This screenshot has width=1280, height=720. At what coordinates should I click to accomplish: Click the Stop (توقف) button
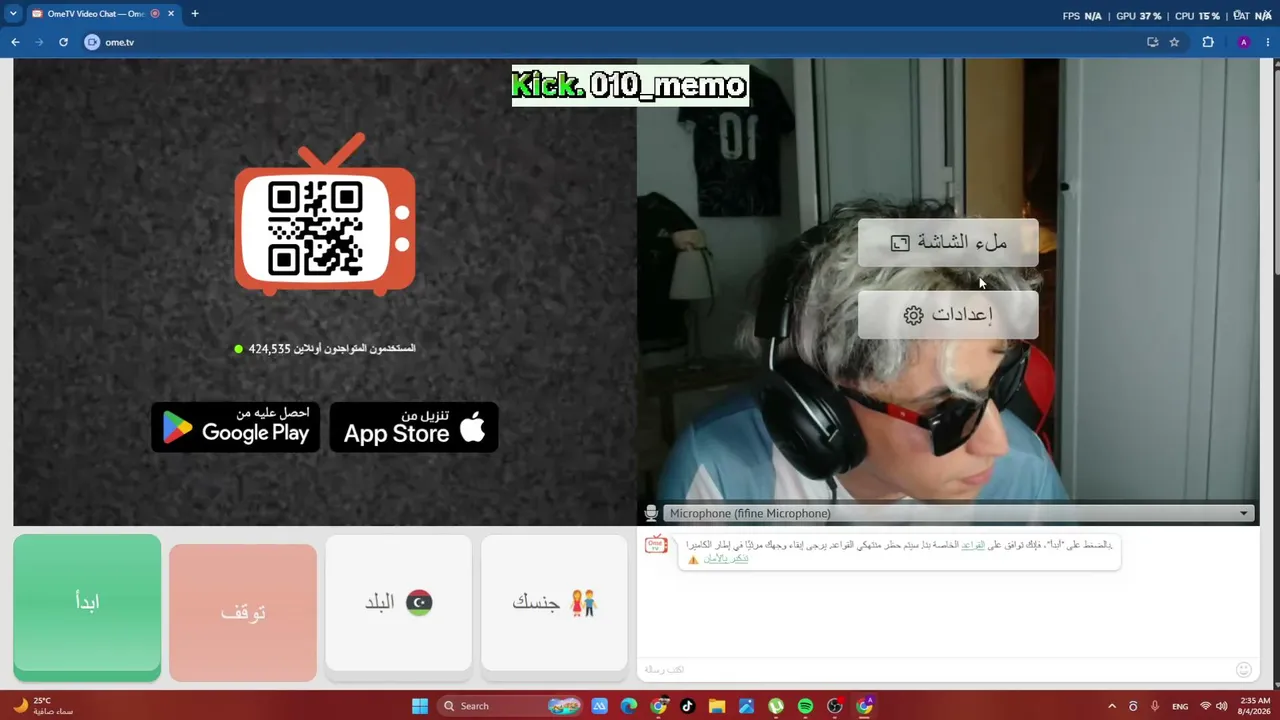pyautogui.click(x=243, y=612)
